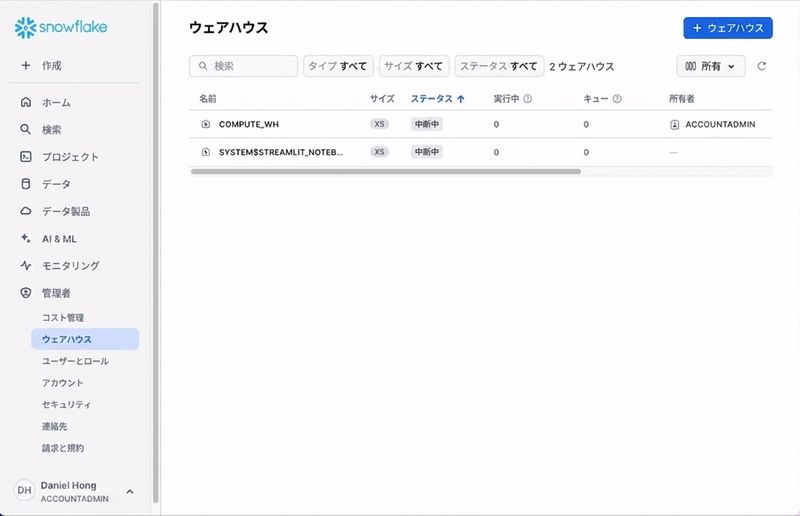Click the warehouse icon next to COMPUTE_WH
Image resolution: width=800 pixels, height=516 pixels.
(206, 124)
